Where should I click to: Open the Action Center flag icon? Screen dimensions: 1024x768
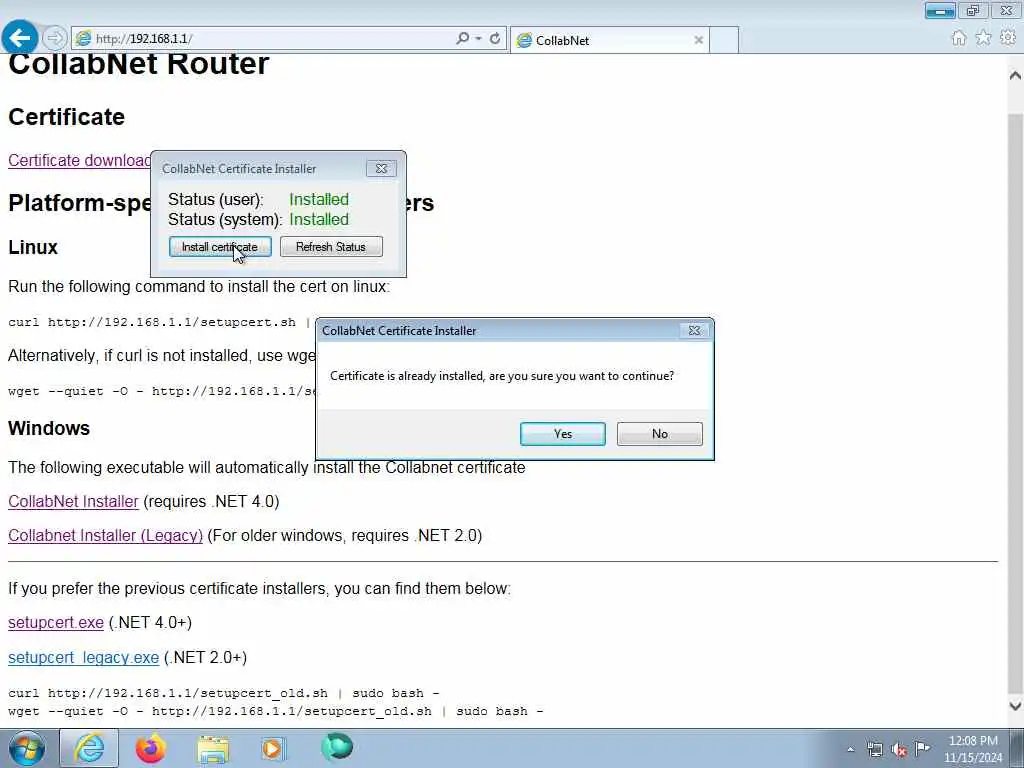922,749
